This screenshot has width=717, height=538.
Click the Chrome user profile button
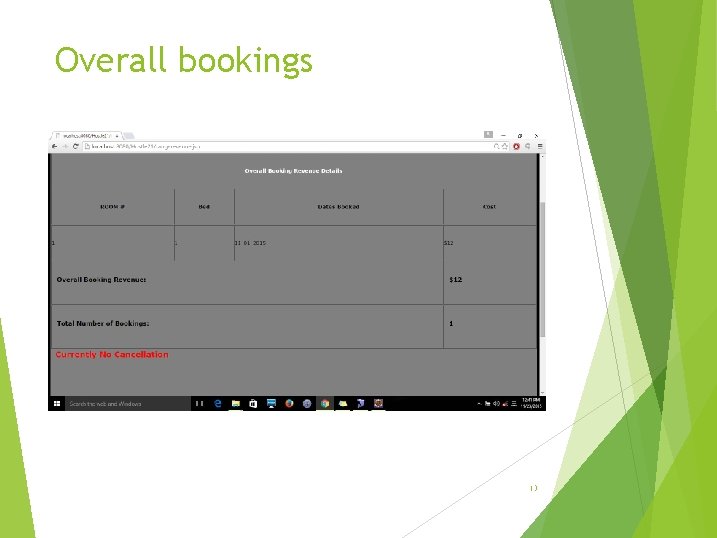pyautogui.click(x=488, y=135)
